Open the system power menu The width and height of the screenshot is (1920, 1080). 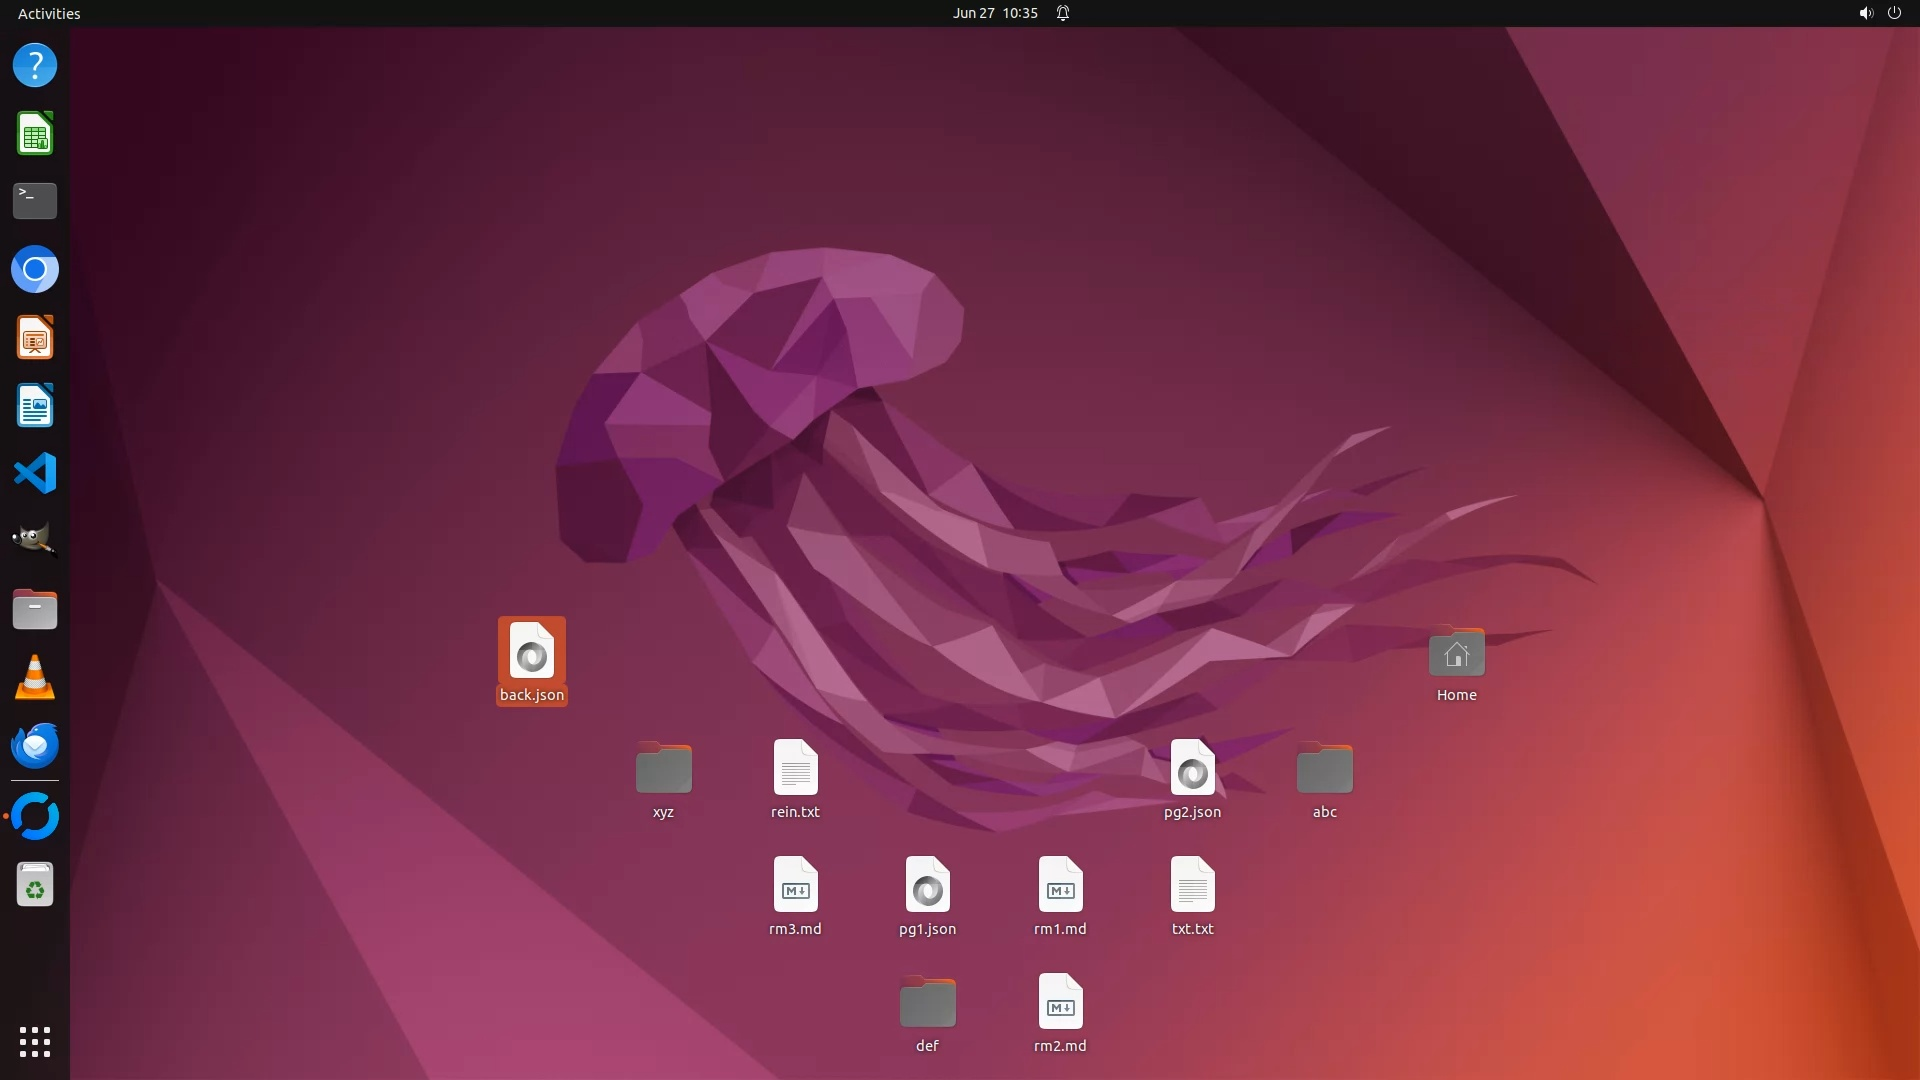[1894, 13]
